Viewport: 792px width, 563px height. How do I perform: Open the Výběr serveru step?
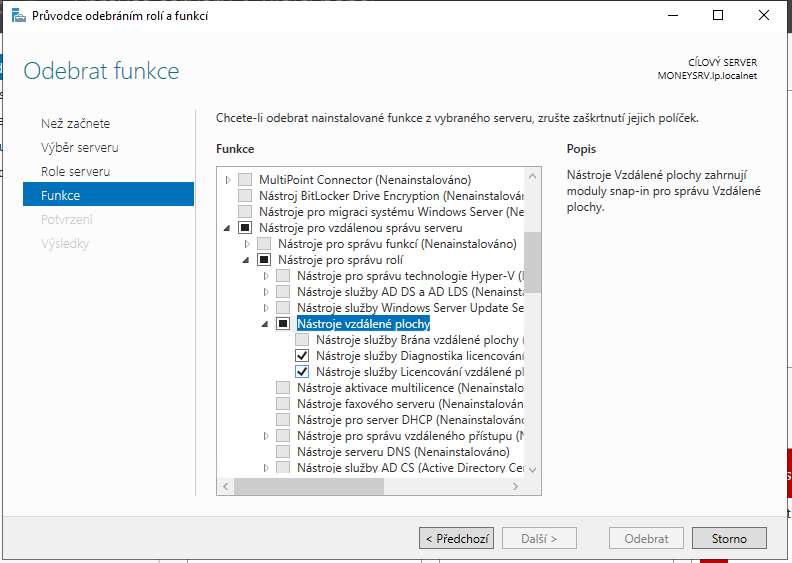pyautogui.click(x=79, y=147)
